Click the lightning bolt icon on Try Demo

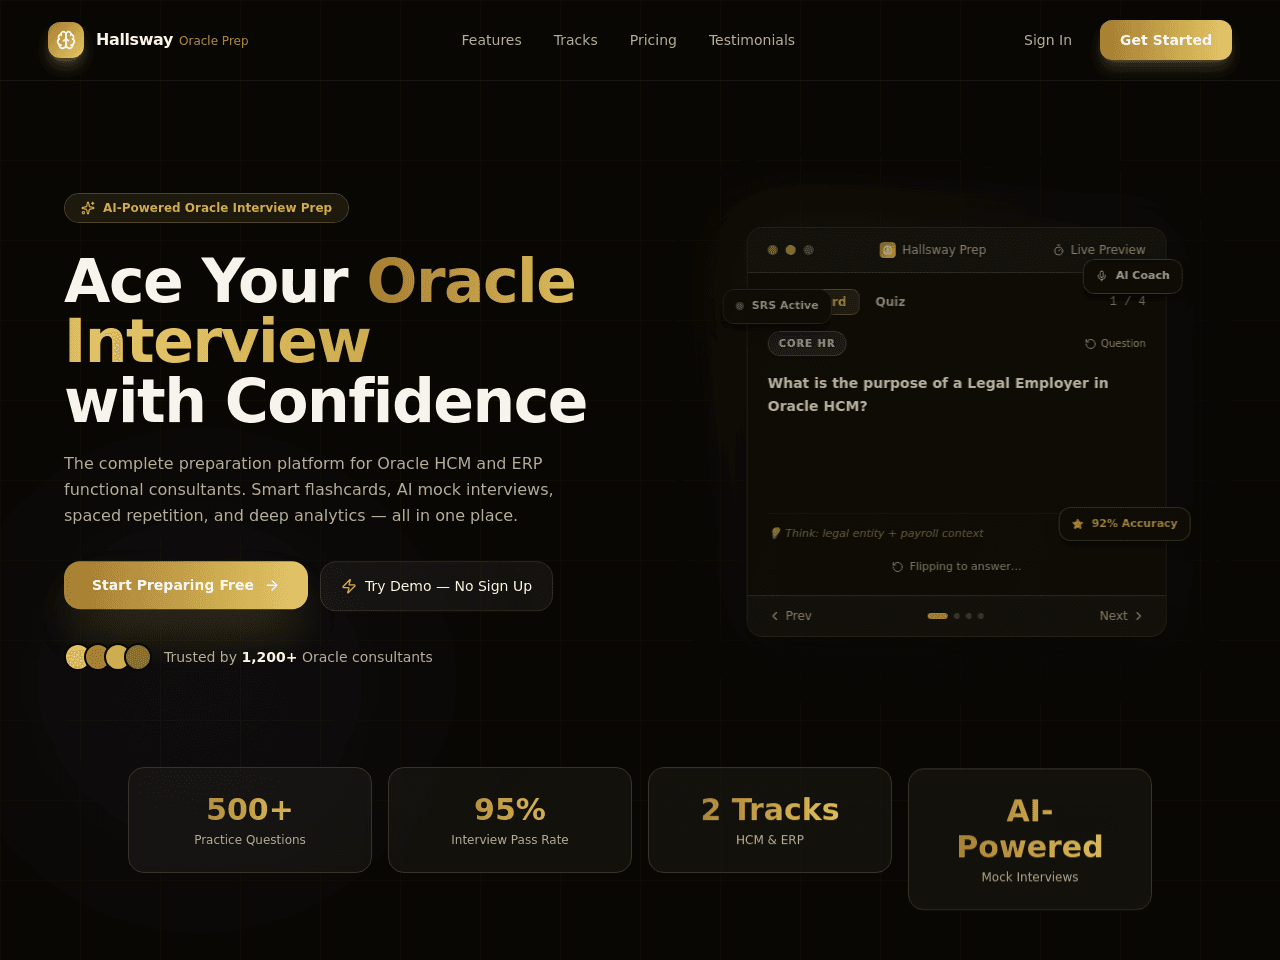[349, 586]
